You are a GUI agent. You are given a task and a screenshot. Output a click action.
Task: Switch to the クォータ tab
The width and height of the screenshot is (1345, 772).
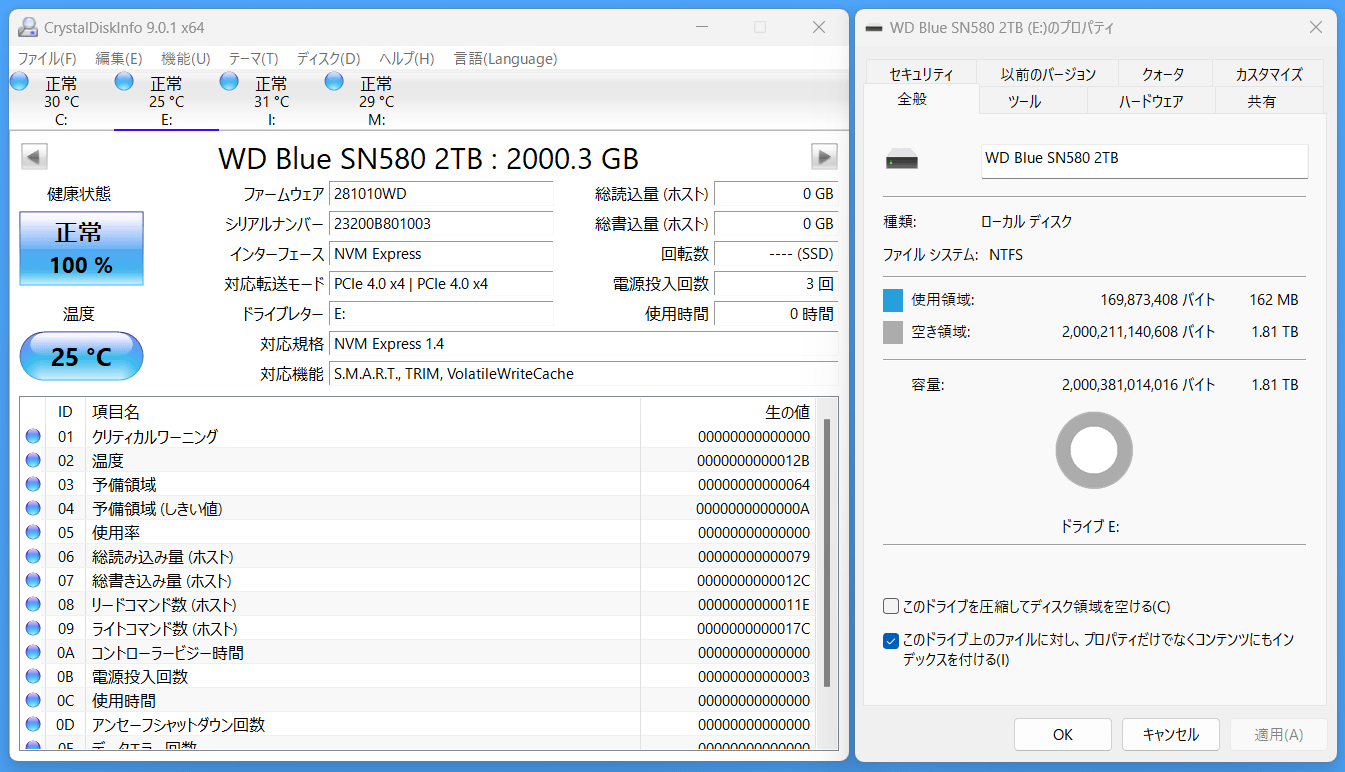tap(1164, 74)
